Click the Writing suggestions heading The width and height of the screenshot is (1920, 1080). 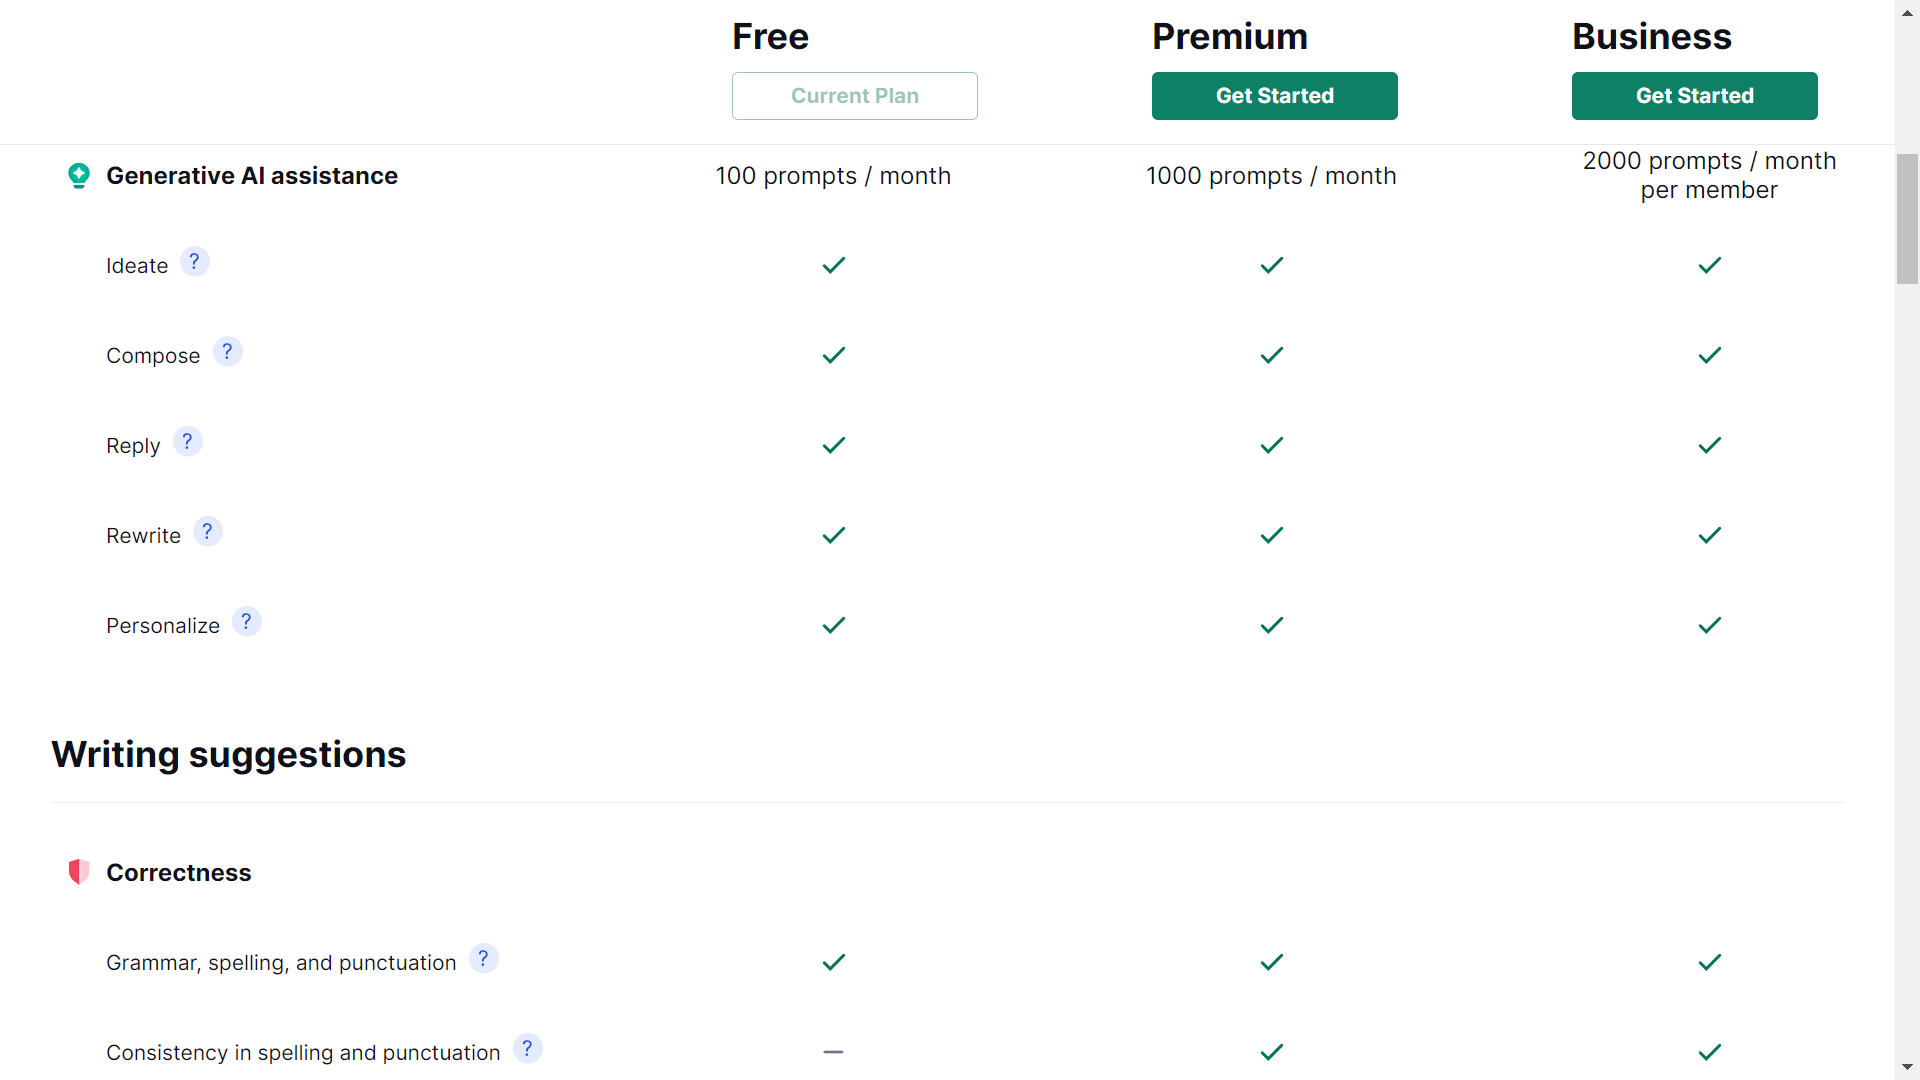point(228,754)
